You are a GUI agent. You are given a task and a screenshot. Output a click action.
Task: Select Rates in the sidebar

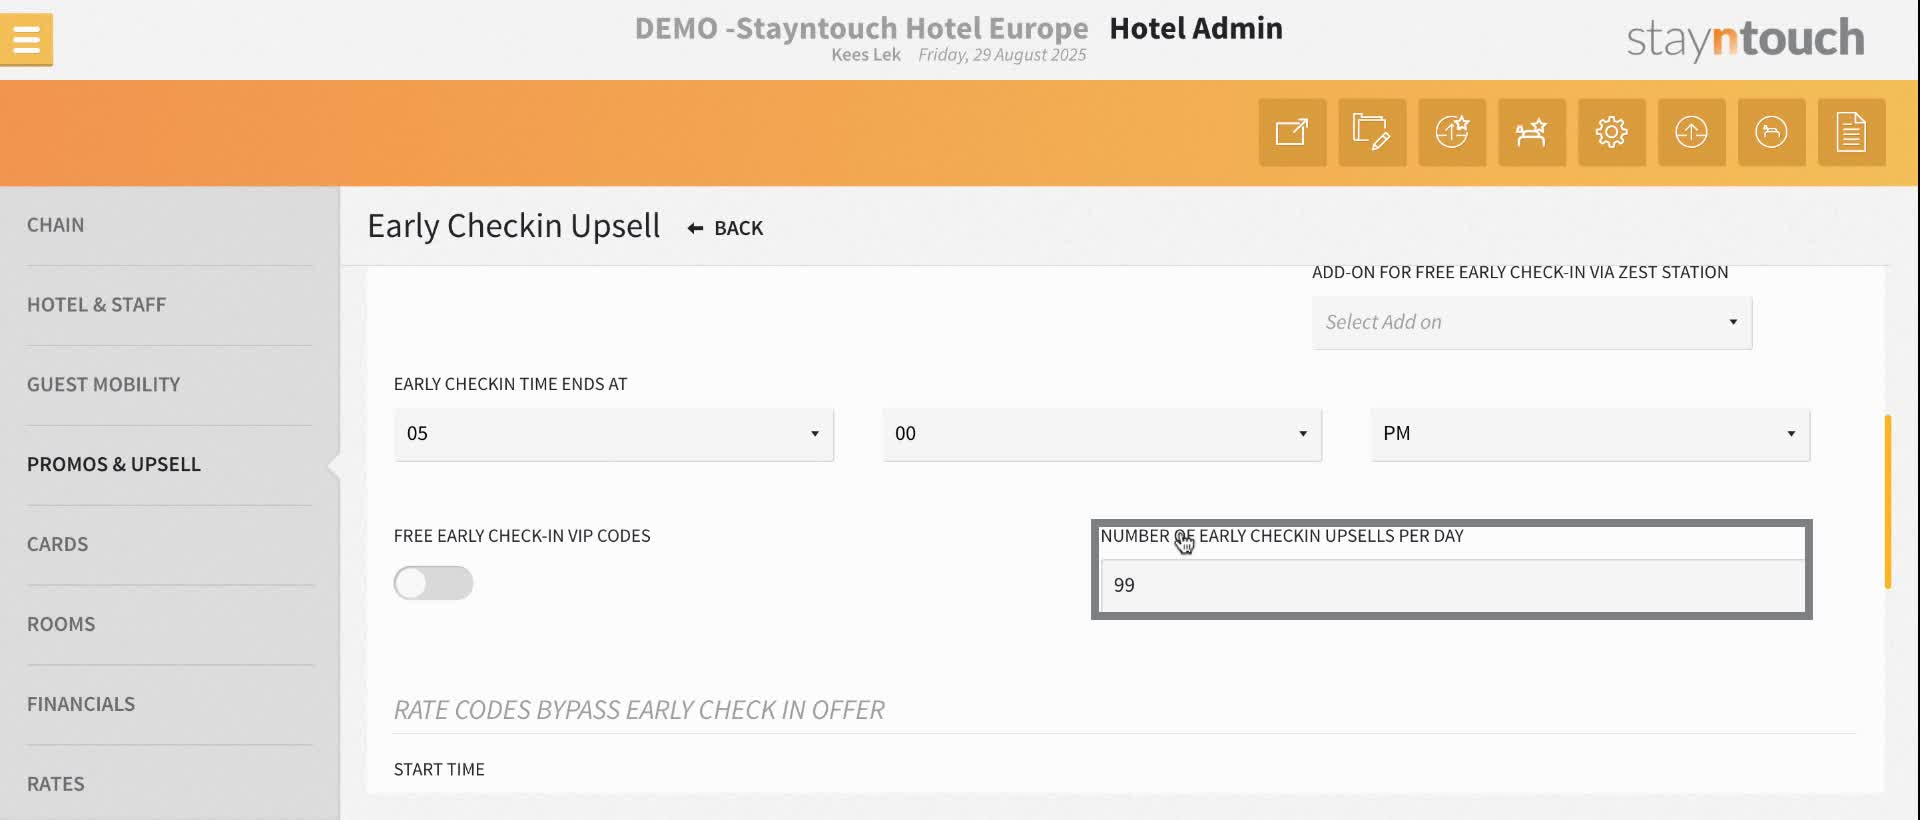click(x=56, y=785)
